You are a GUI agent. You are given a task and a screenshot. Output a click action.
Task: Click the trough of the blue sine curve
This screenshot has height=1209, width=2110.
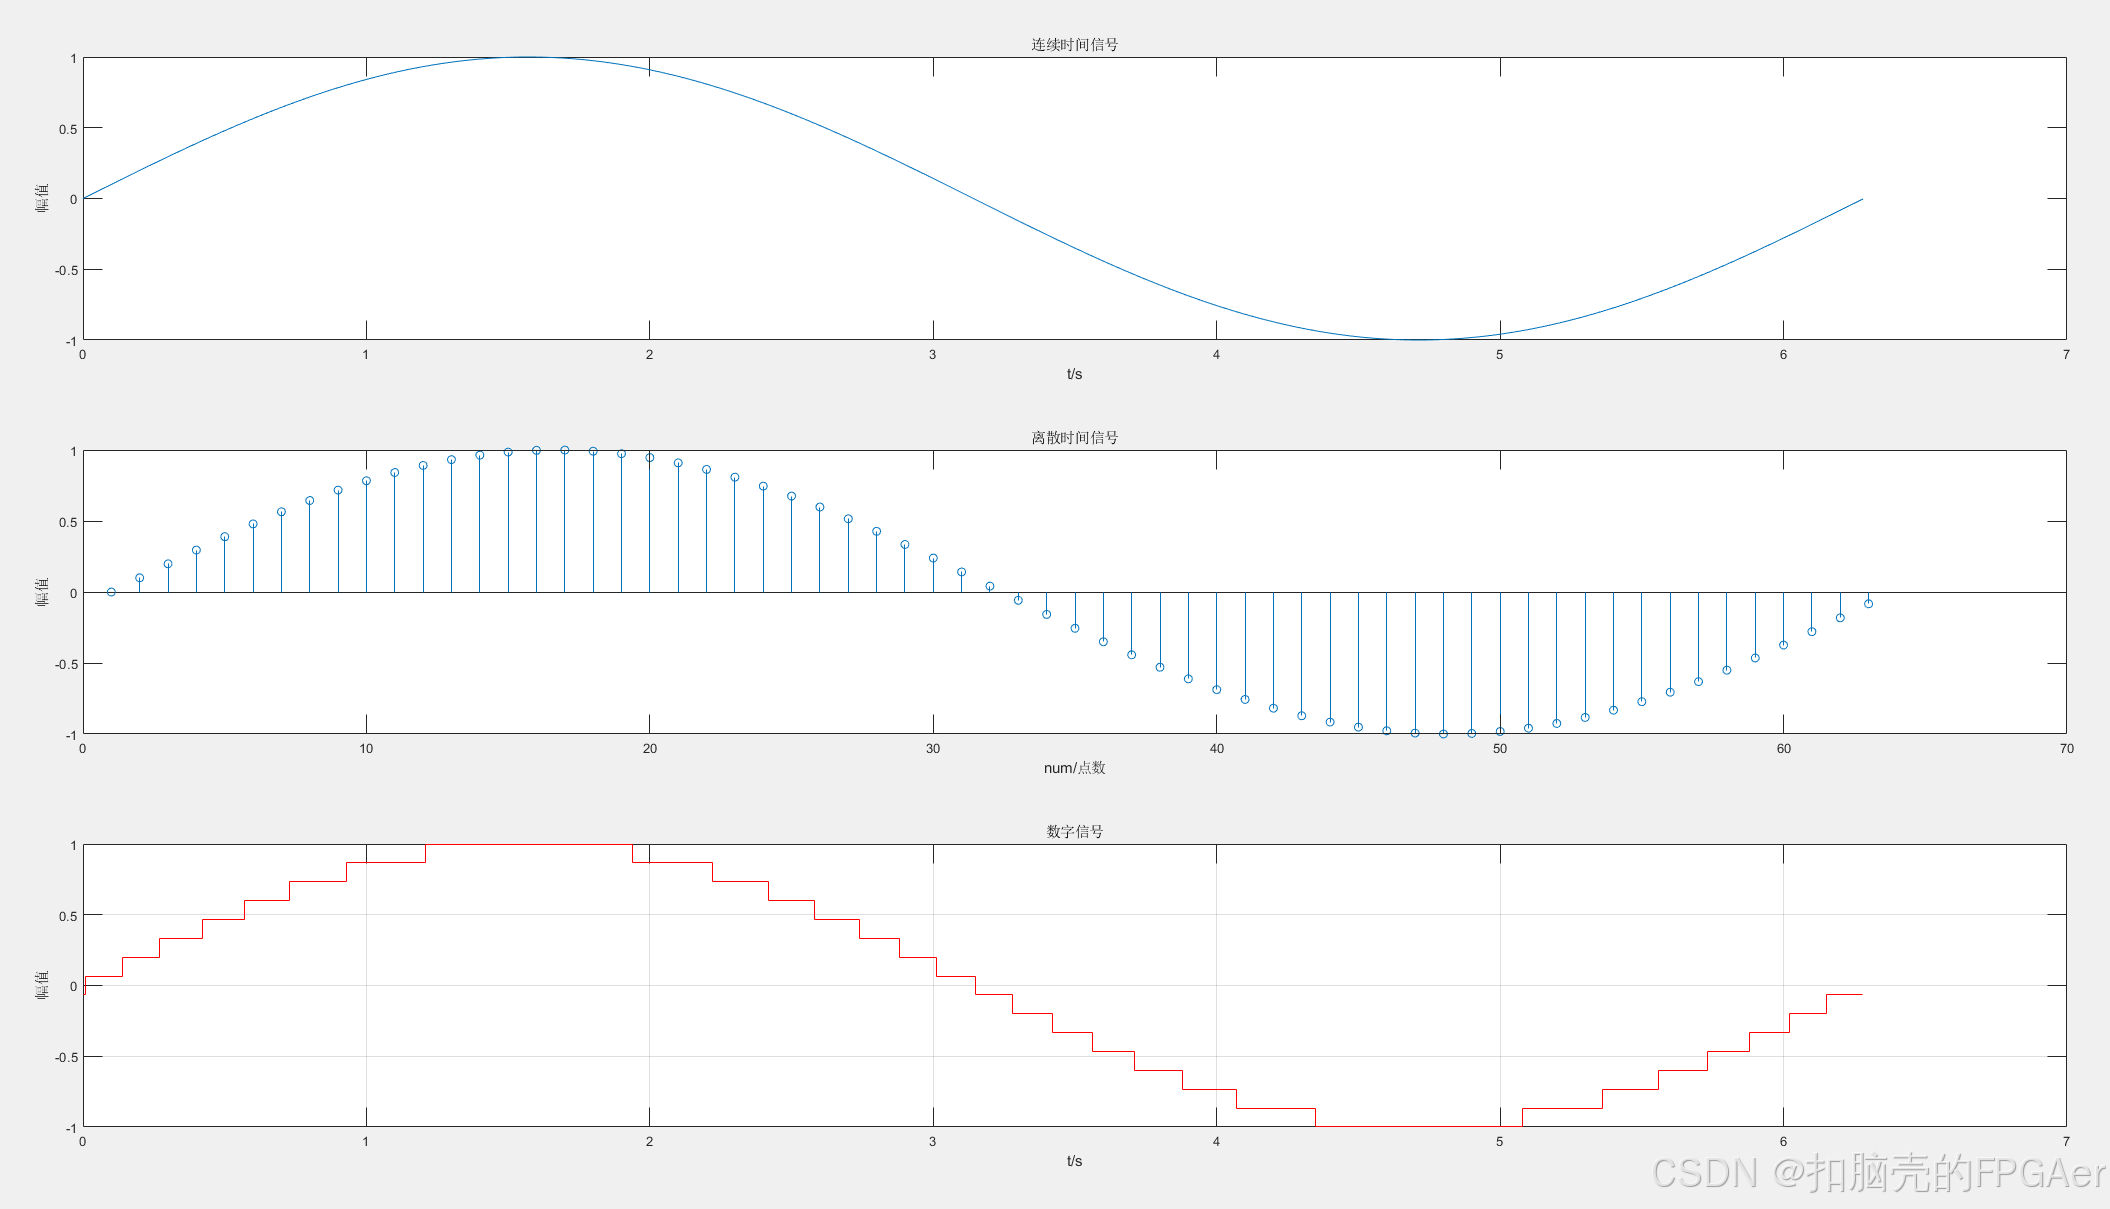pos(1418,340)
